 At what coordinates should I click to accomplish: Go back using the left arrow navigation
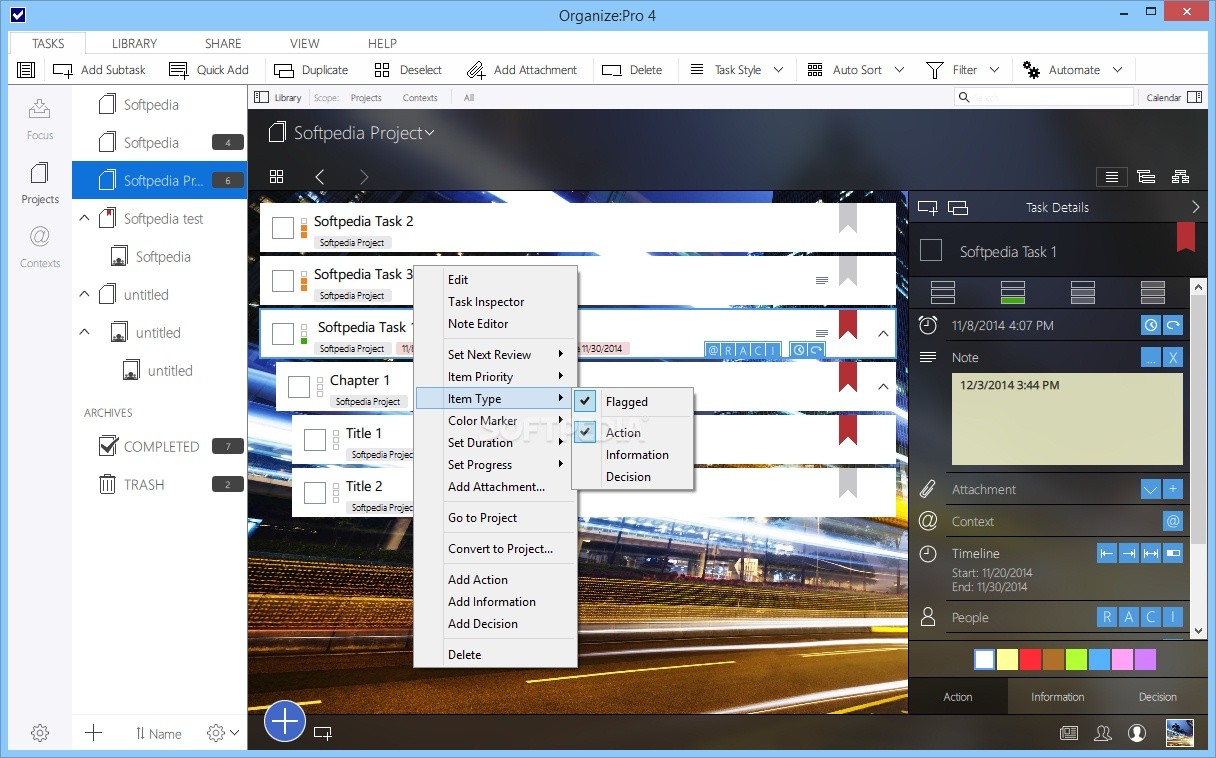click(x=320, y=177)
